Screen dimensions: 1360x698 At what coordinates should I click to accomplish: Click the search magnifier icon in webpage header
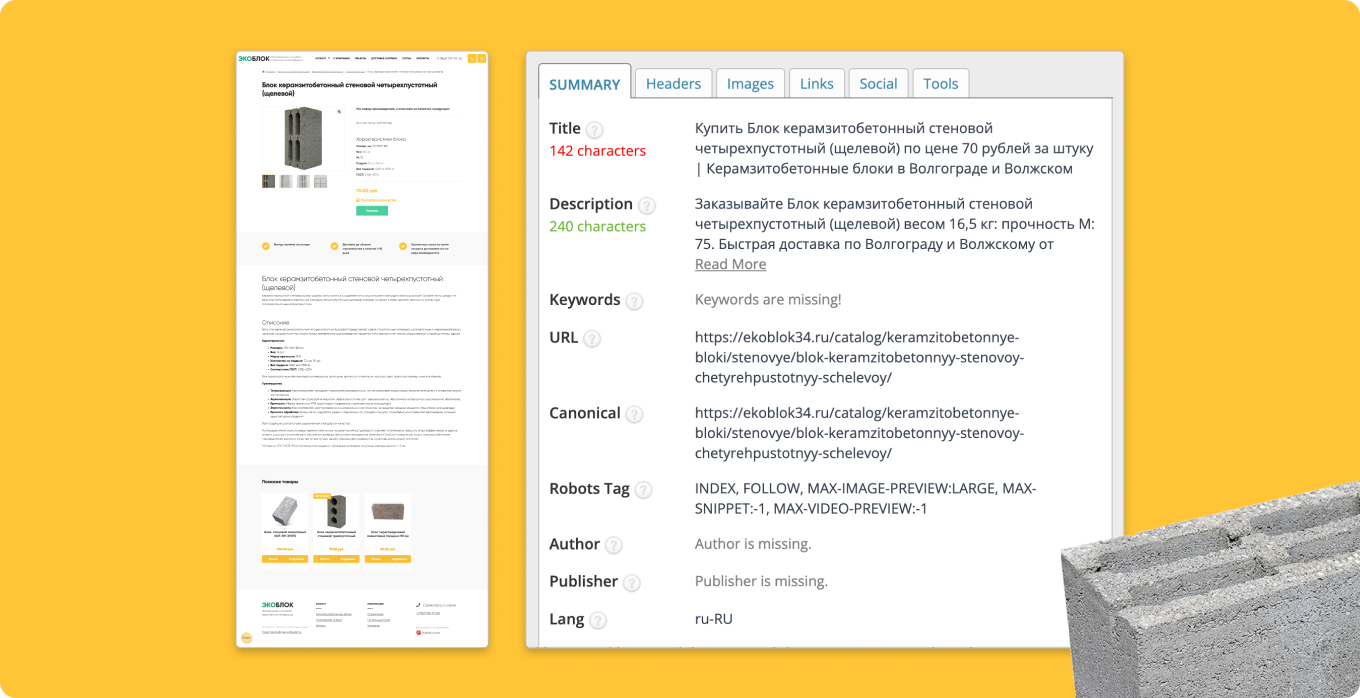[x=482, y=59]
